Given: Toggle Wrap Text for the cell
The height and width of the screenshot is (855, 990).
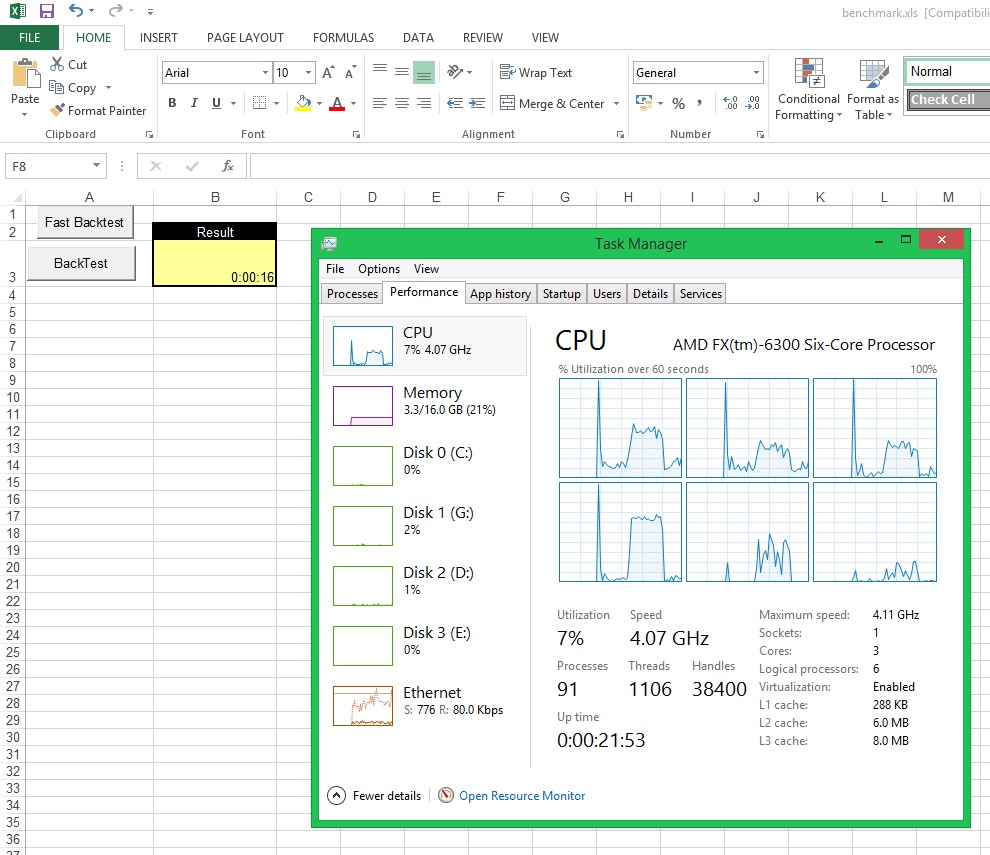Looking at the screenshot, I should click(536, 73).
